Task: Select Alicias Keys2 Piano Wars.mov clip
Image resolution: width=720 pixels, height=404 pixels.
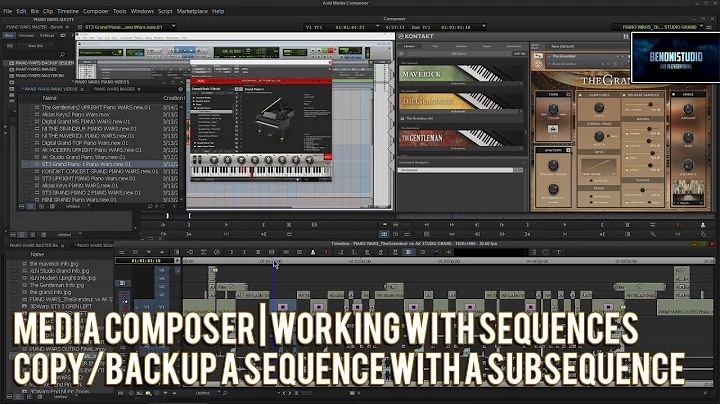Action: point(76,114)
